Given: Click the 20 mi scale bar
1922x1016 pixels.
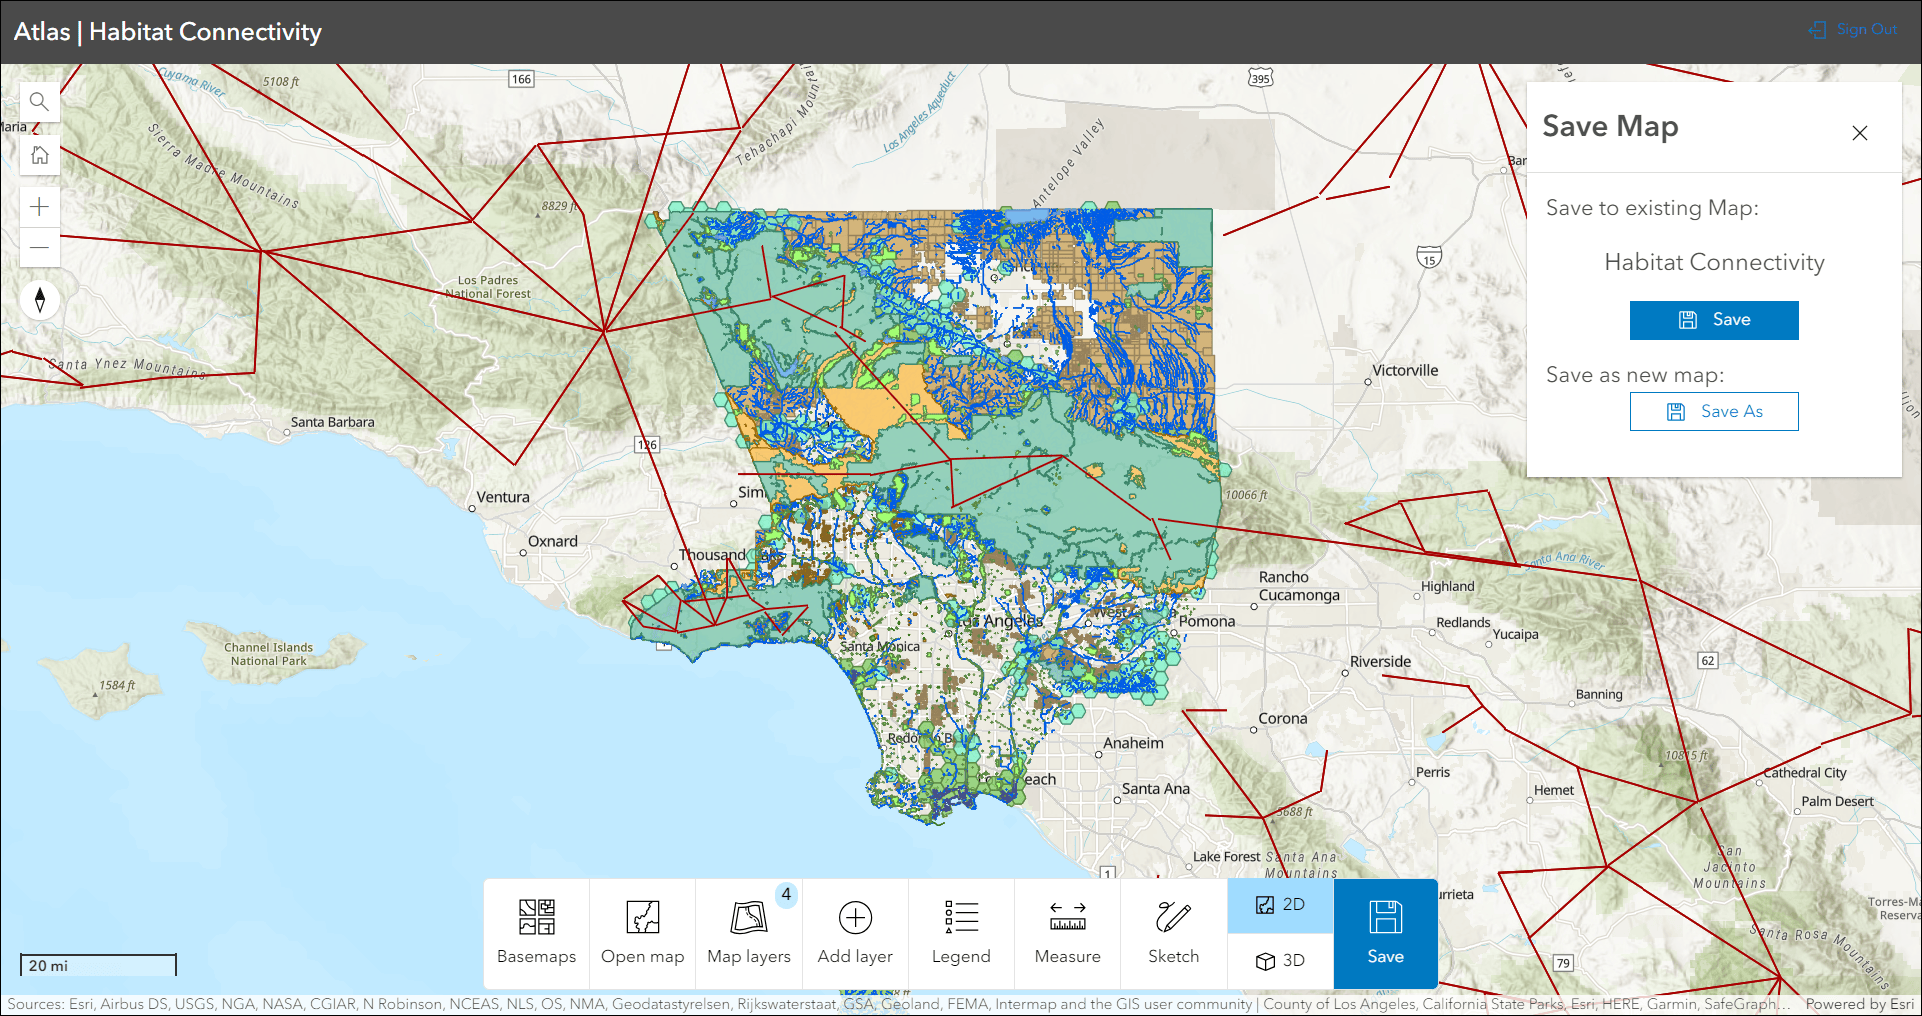Looking at the screenshot, I should click(98, 965).
